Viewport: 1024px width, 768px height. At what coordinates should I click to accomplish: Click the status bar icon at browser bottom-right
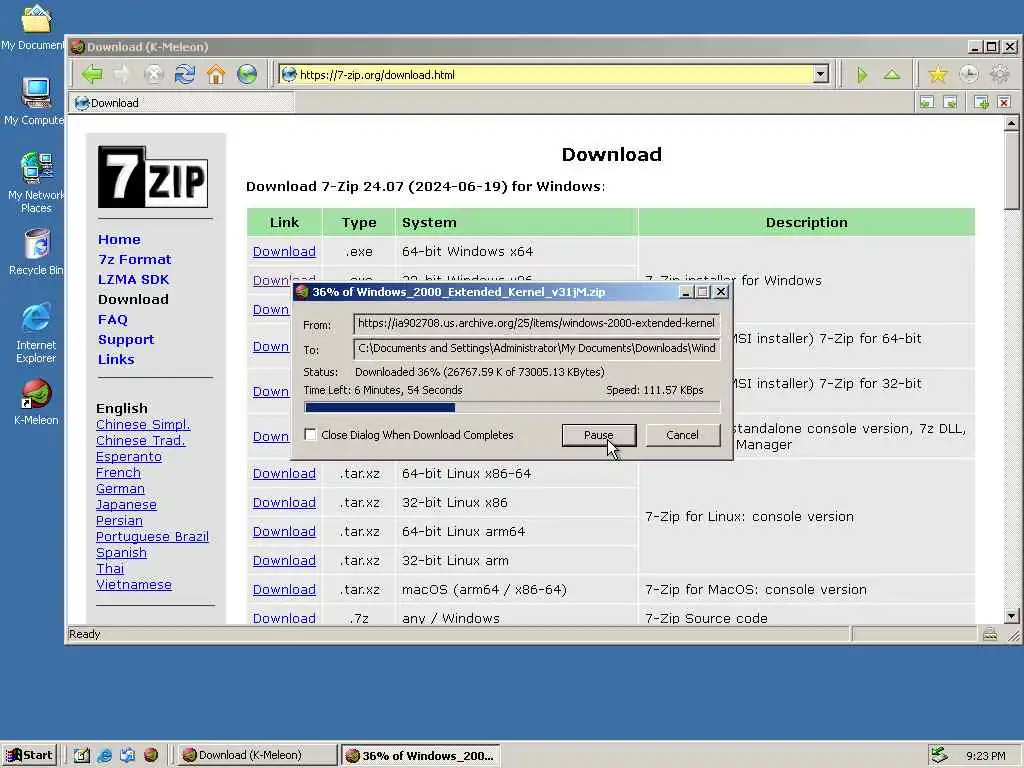pyautogui.click(x=990, y=633)
